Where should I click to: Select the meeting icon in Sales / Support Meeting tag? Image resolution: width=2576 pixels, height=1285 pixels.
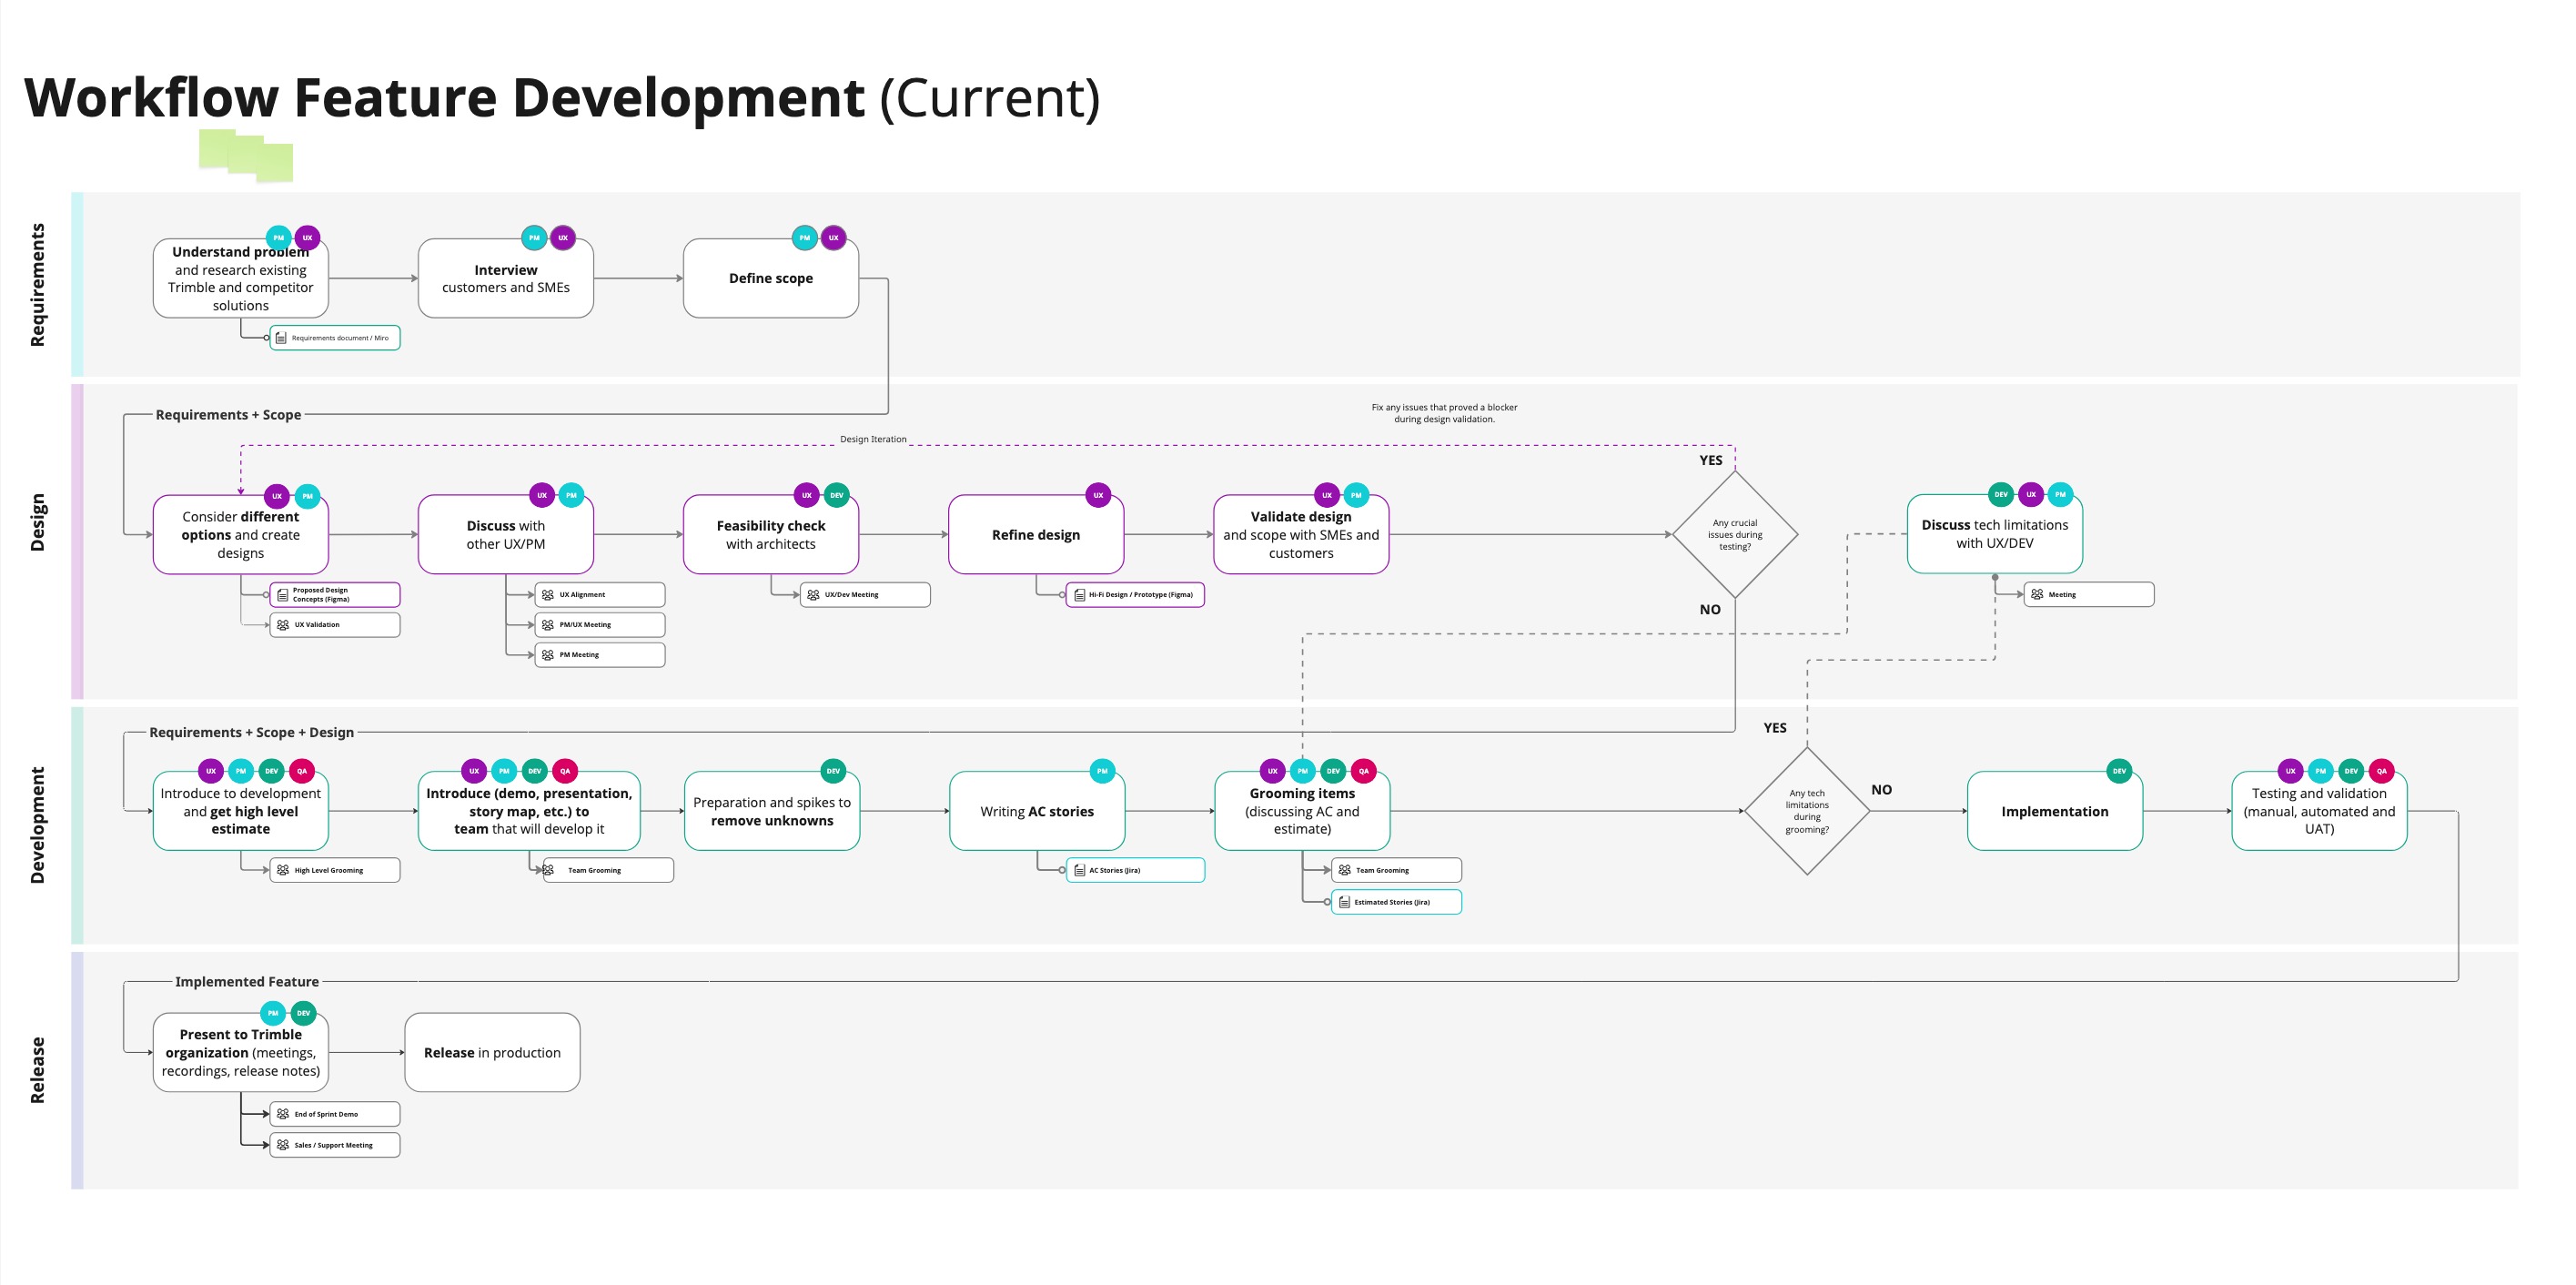click(283, 1146)
